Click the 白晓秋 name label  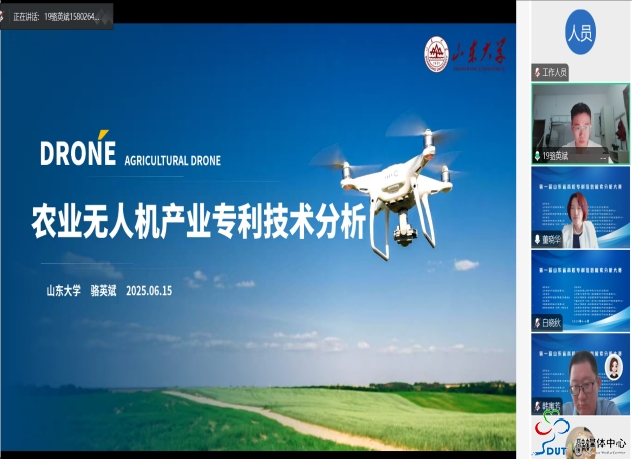tap(551, 322)
